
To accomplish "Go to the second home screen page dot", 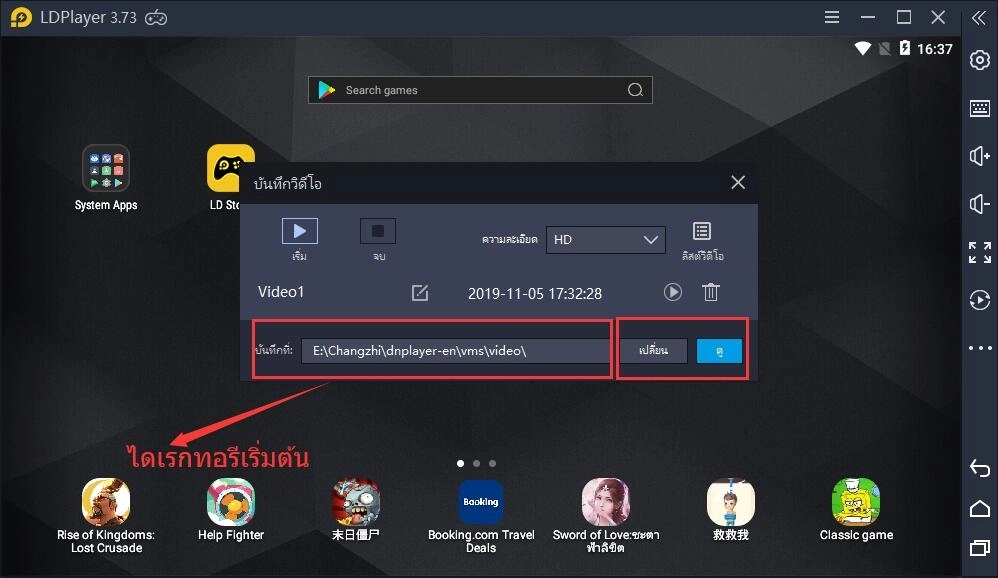I will (x=476, y=463).
